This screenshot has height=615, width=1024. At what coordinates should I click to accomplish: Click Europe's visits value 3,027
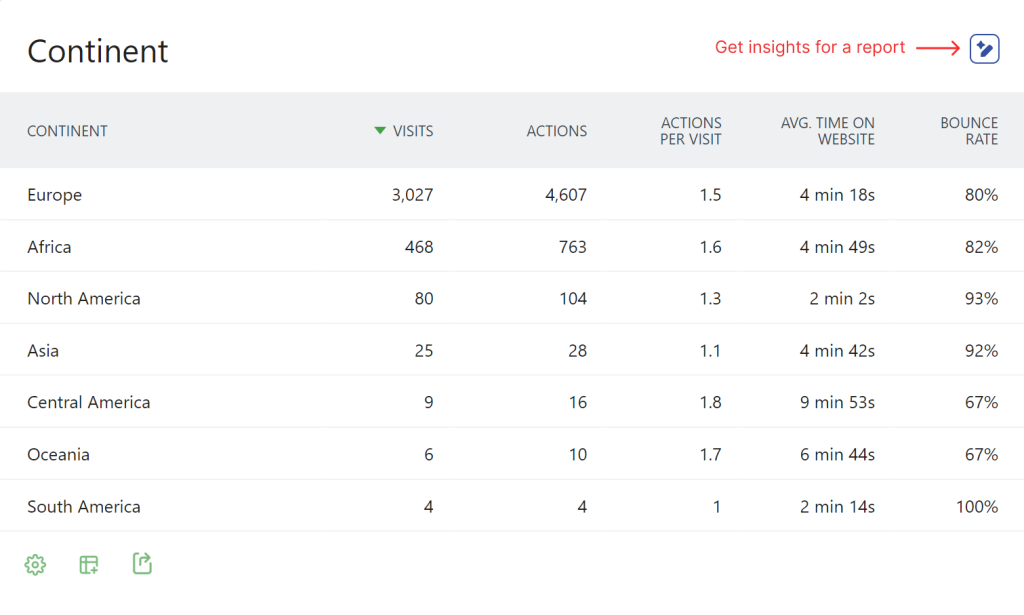coord(412,195)
